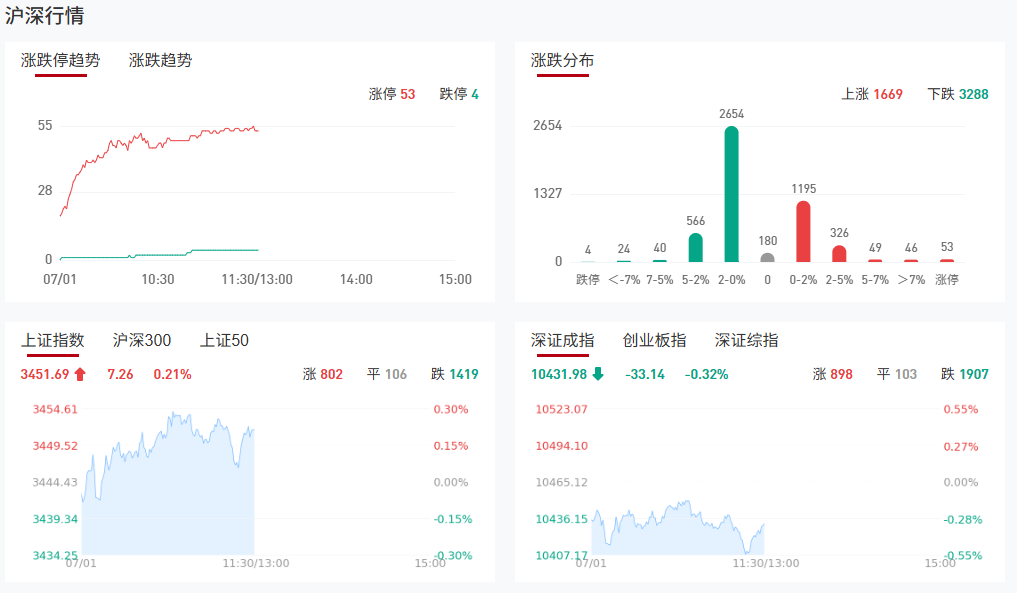Switch to the 沪深300 index tab
The height and width of the screenshot is (593, 1017).
tap(142, 340)
